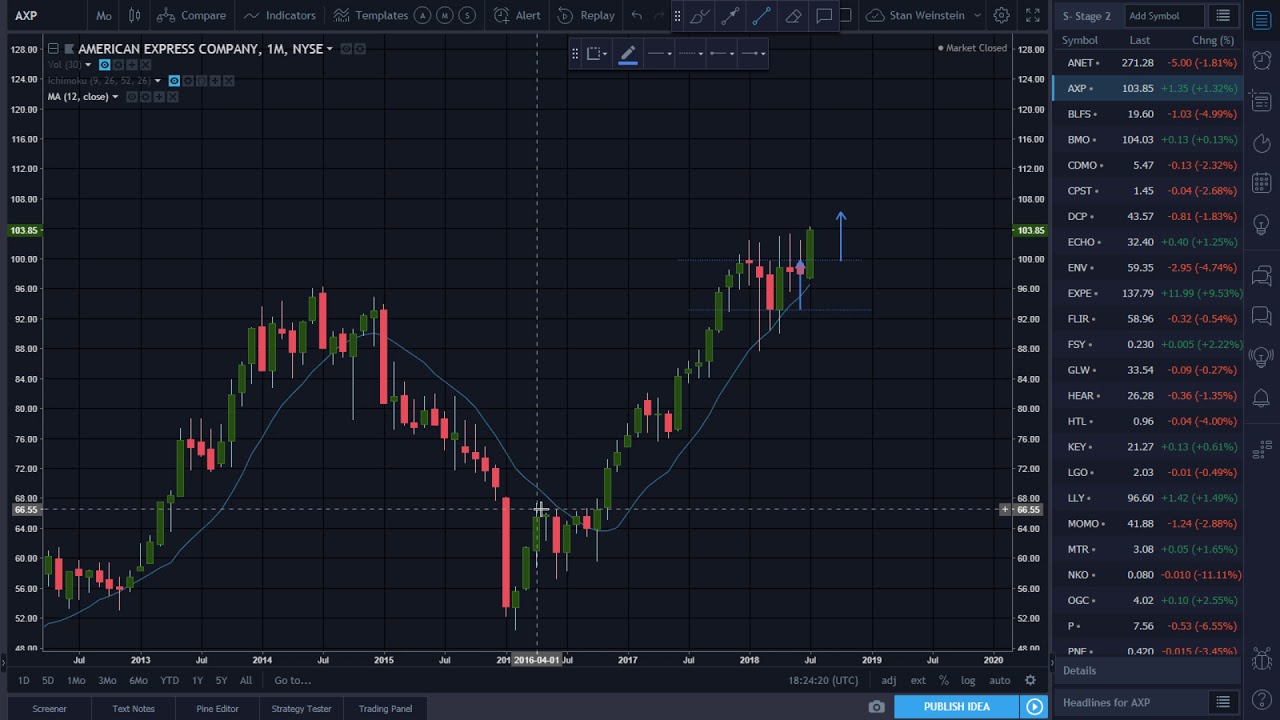Image resolution: width=1280 pixels, height=720 pixels.
Task: Open the Text Notes tab
Action: pos(133,708)
